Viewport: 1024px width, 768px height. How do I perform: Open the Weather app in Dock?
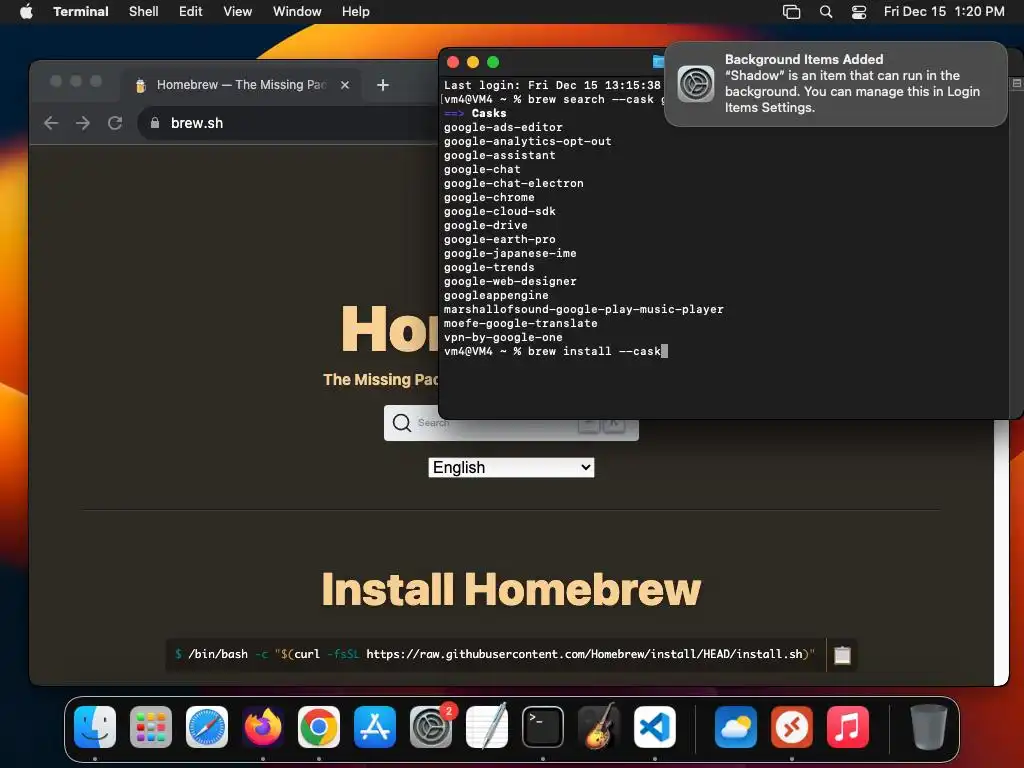pyautogui.click(x=736, y=727)
